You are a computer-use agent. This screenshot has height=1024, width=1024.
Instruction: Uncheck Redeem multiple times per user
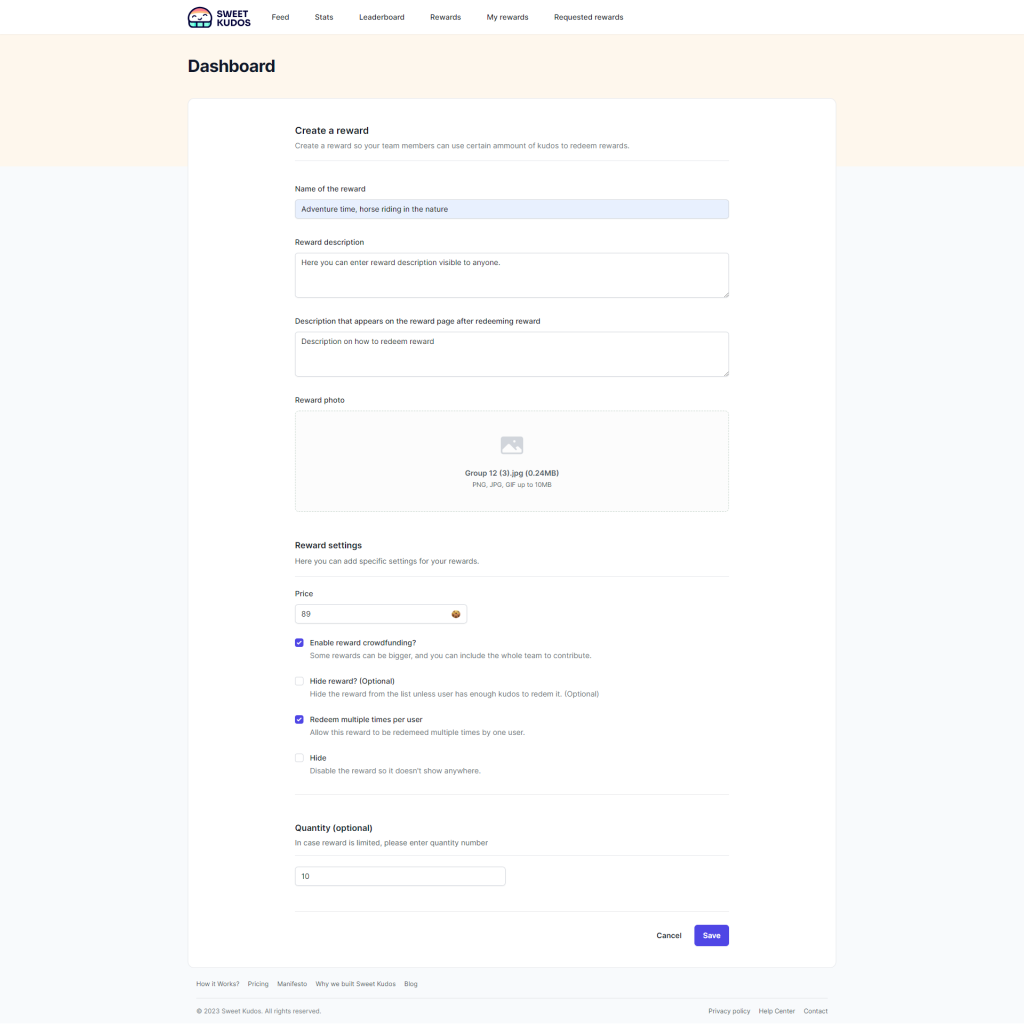[299, 719]
